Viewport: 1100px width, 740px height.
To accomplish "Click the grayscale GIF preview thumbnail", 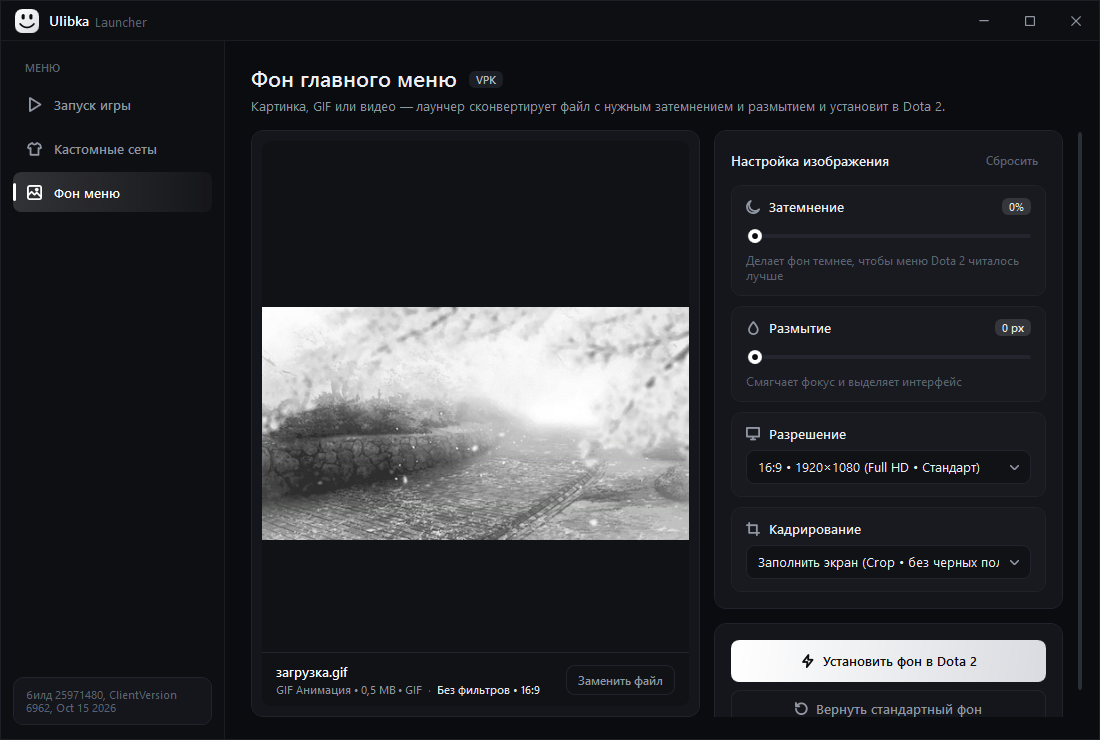I will [475, 423].
